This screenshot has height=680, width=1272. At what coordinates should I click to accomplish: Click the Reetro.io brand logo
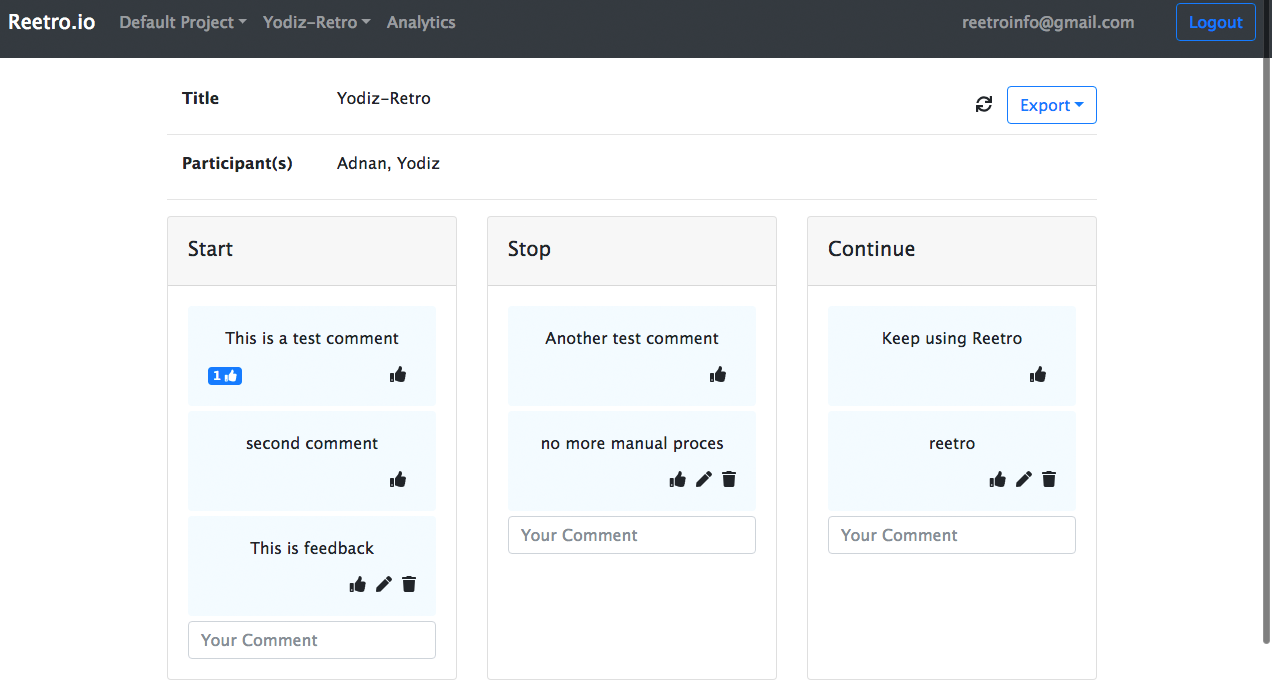pos(52,22)
